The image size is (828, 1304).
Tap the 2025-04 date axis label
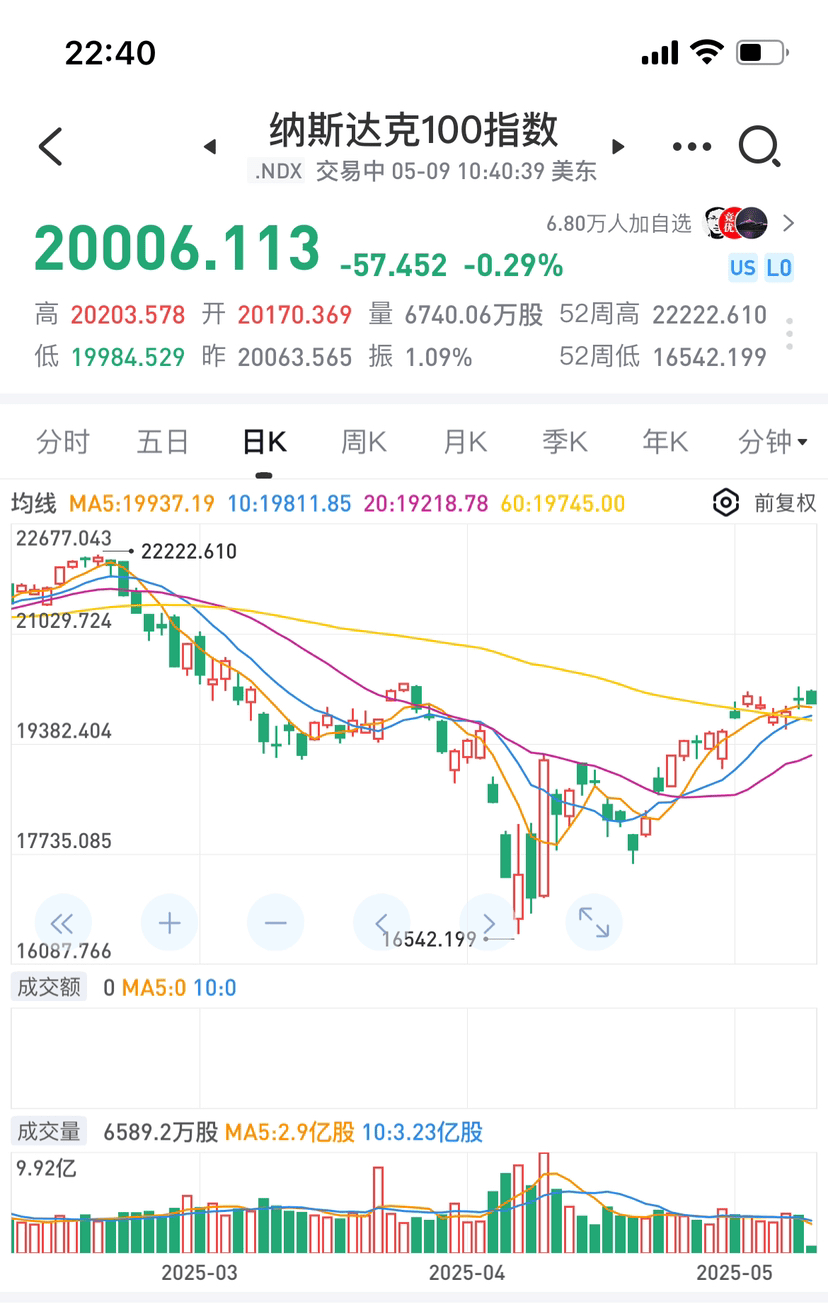(467, 1273)
